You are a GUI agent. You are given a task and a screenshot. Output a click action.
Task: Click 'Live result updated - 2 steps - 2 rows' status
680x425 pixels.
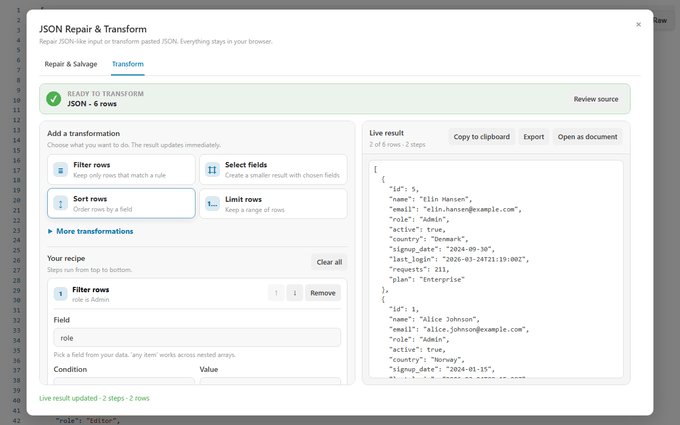pos(94,398)
